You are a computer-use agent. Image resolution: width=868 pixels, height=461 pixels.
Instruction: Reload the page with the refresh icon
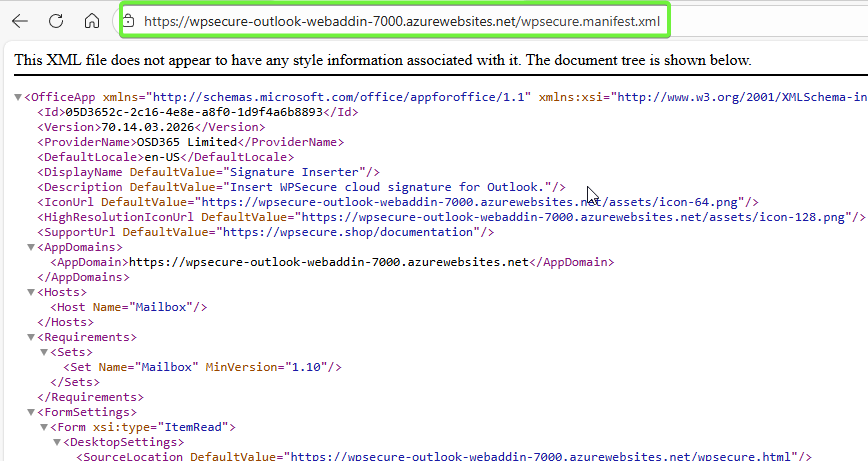pyautogui.click(x=56, y=21)
